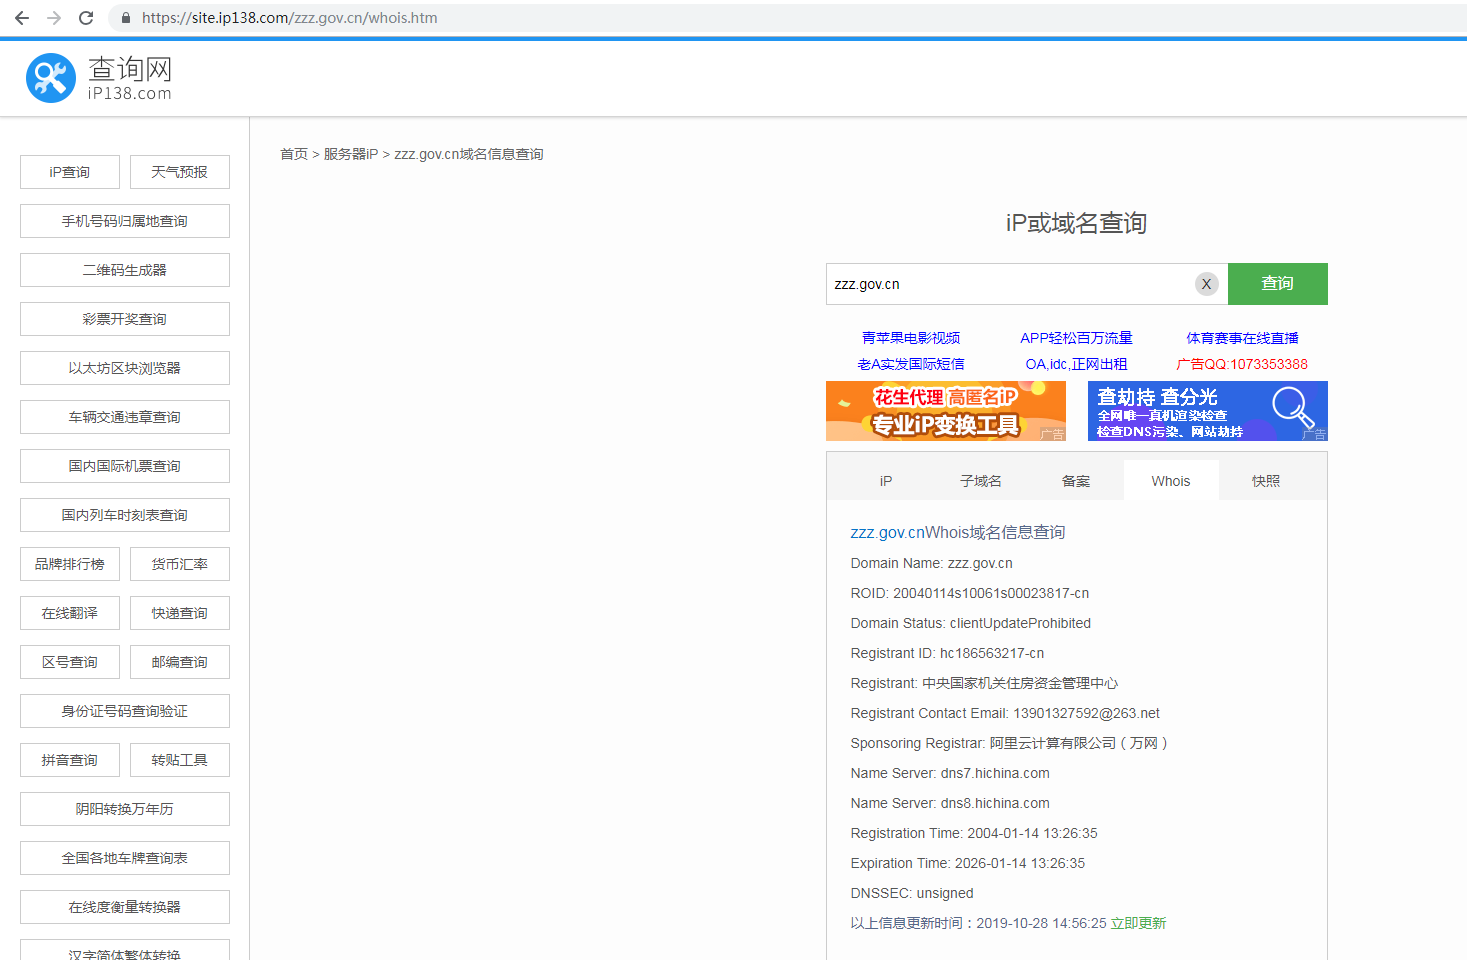1467x960 pixels.
Task: Open 身份证号码查询验证 sidebar button
Action: coord(125,711)
